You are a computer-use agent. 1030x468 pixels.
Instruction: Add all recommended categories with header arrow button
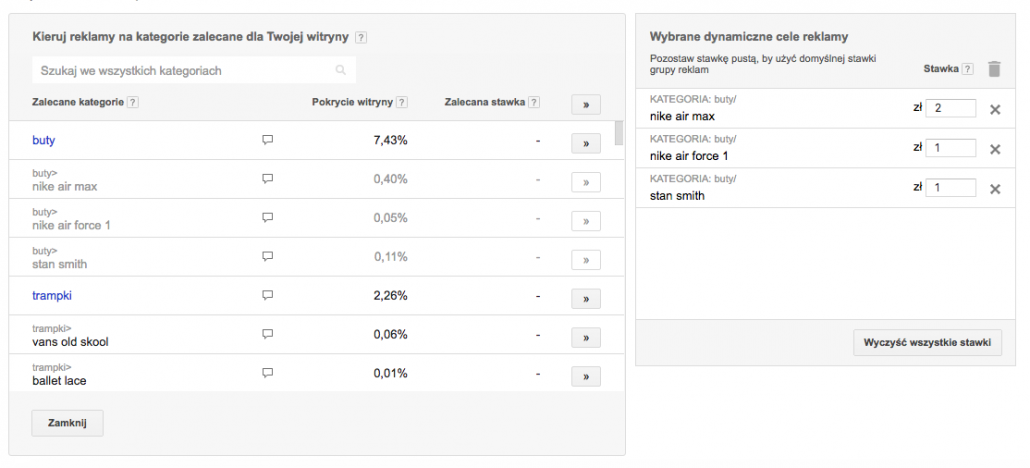586,103
